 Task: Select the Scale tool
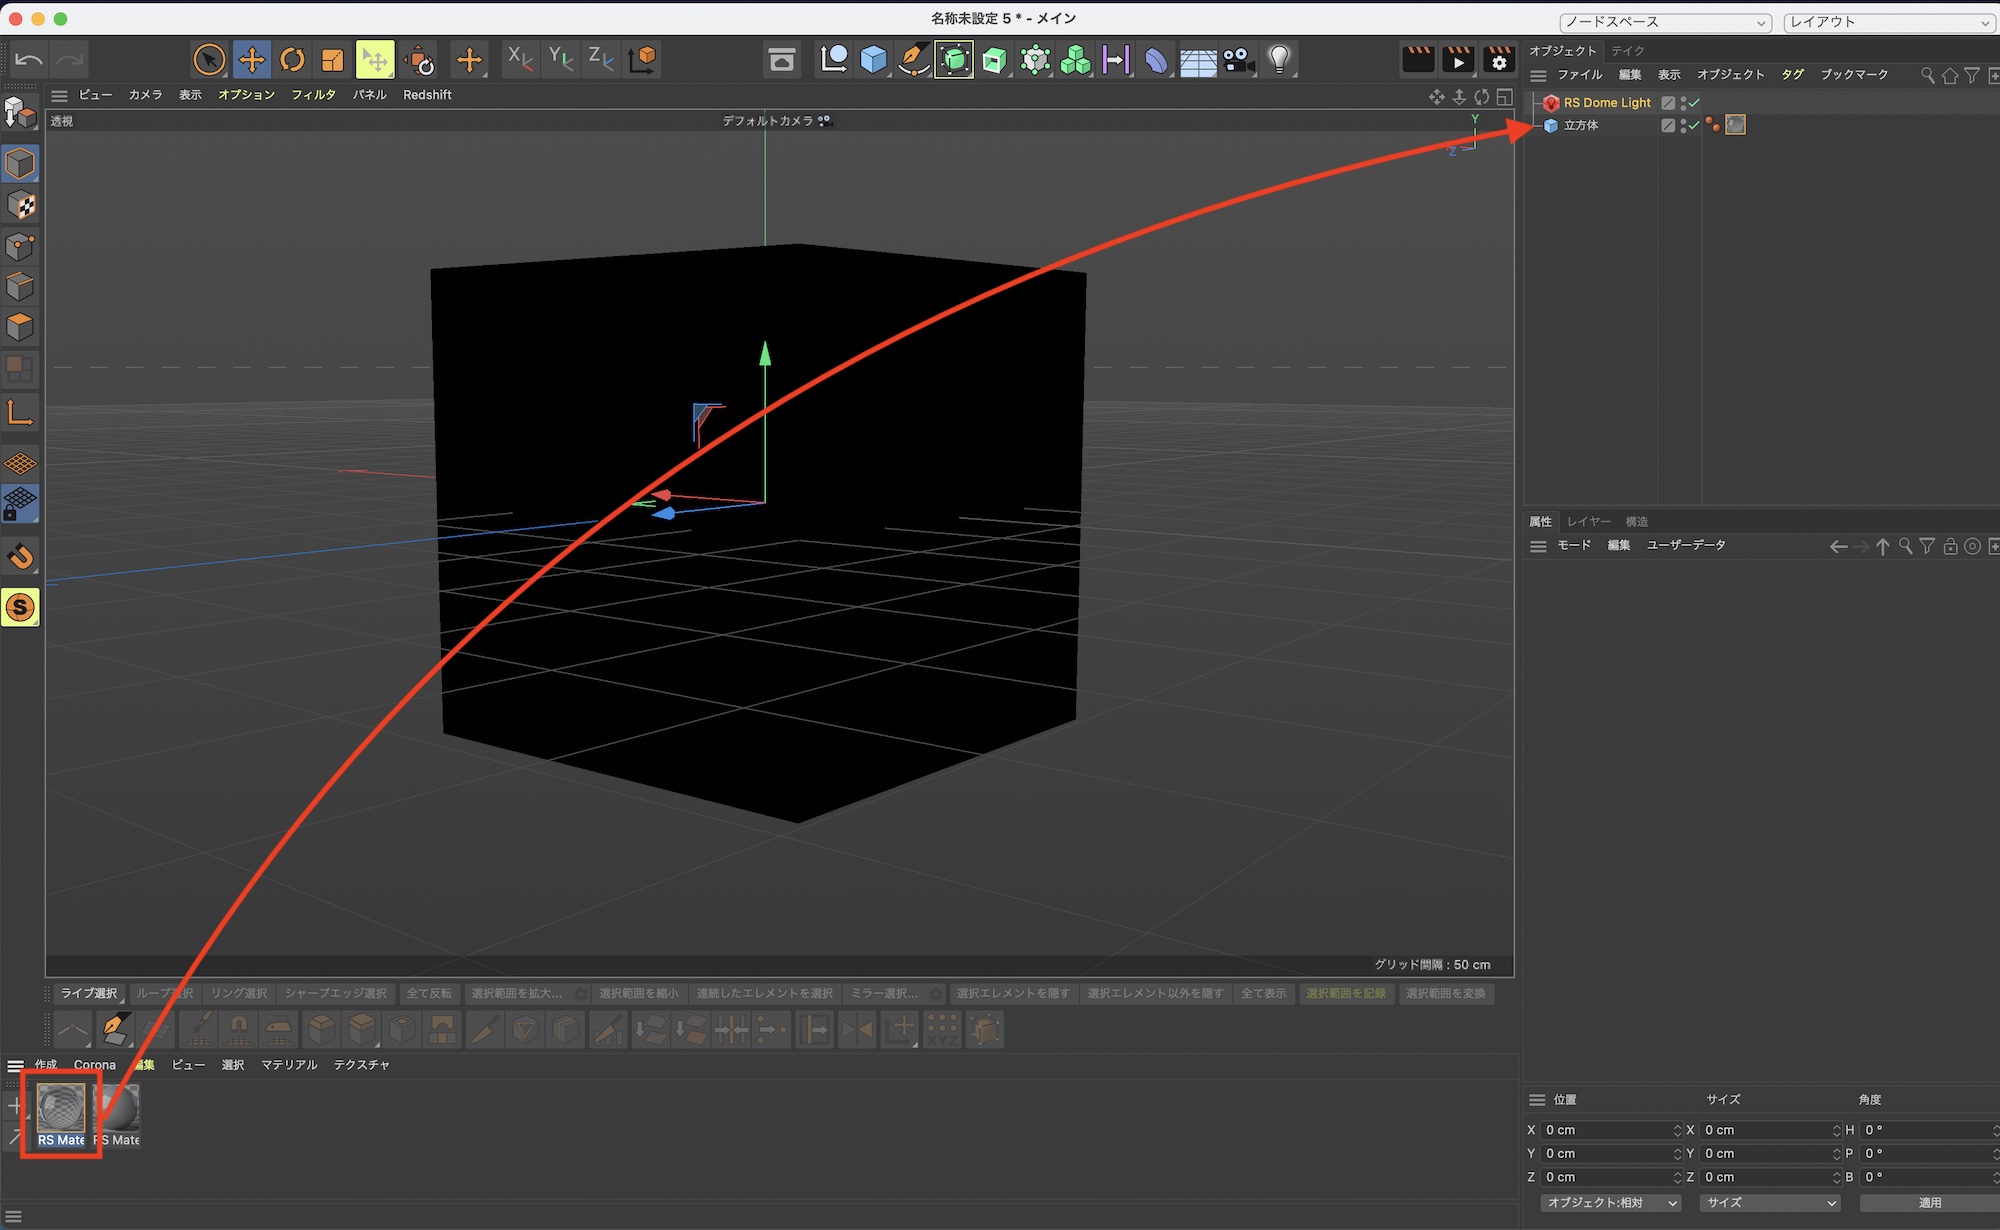332,60
